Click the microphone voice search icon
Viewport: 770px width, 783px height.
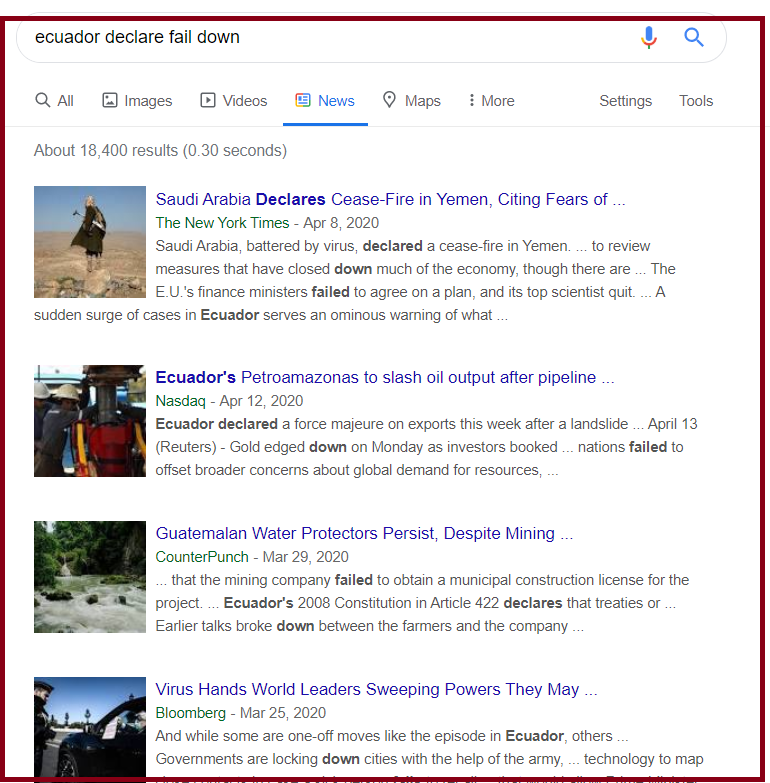[649, 37]
